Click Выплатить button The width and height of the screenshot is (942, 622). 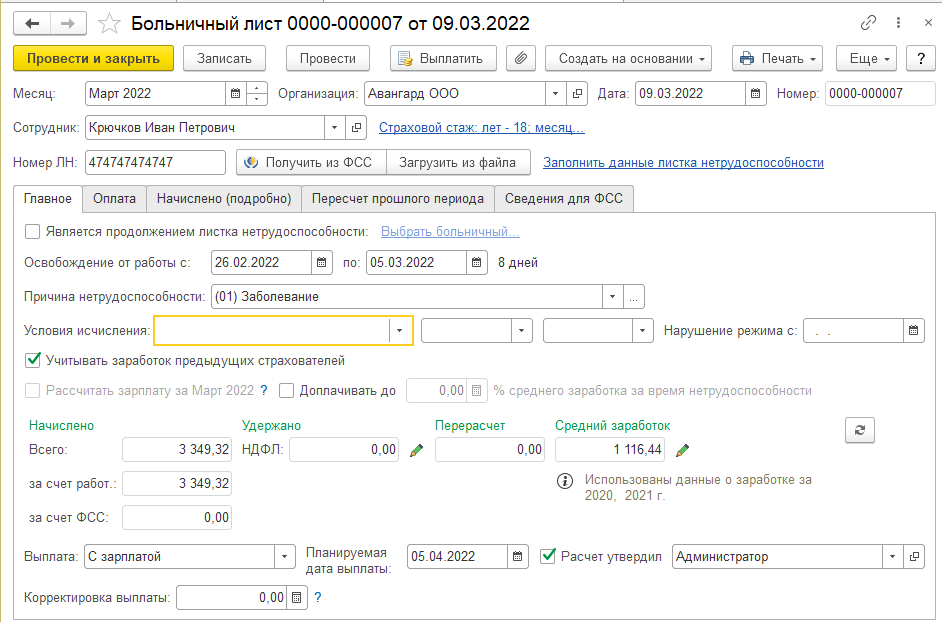click(x=443, y=58)
